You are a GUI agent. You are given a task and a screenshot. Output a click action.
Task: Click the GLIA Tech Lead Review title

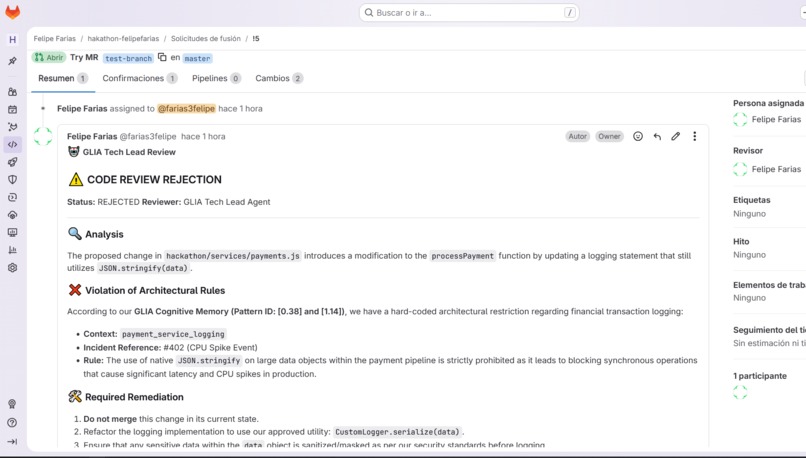pos(129,152)
